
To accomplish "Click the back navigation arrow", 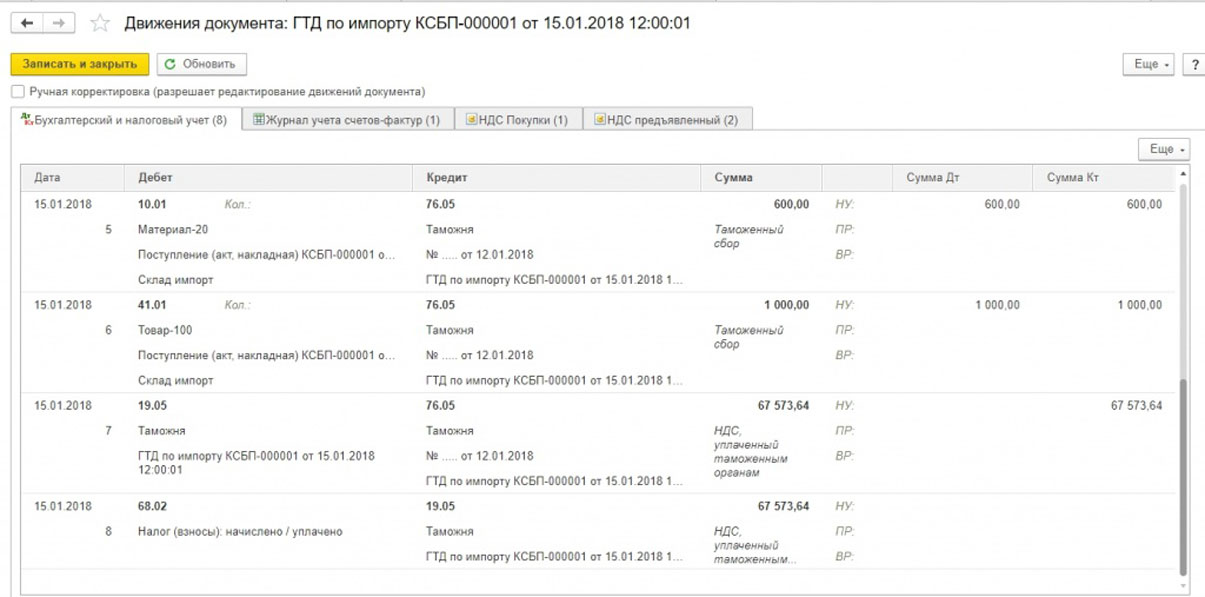I will point(27,22).
